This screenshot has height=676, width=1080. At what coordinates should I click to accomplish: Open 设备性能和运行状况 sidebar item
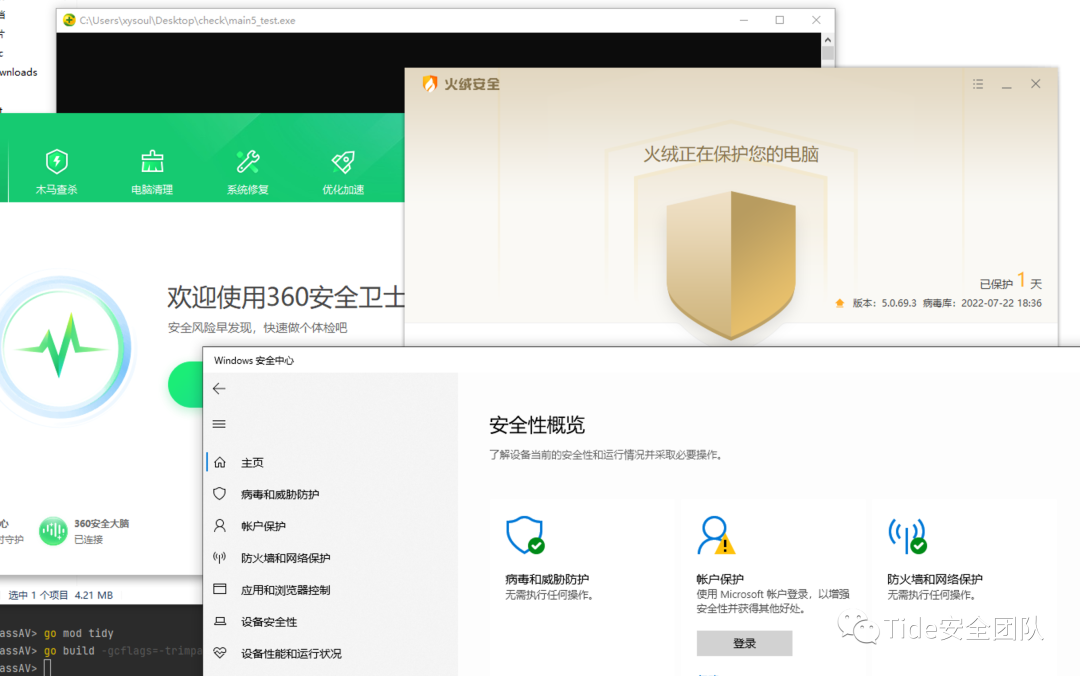click(332, 653)
